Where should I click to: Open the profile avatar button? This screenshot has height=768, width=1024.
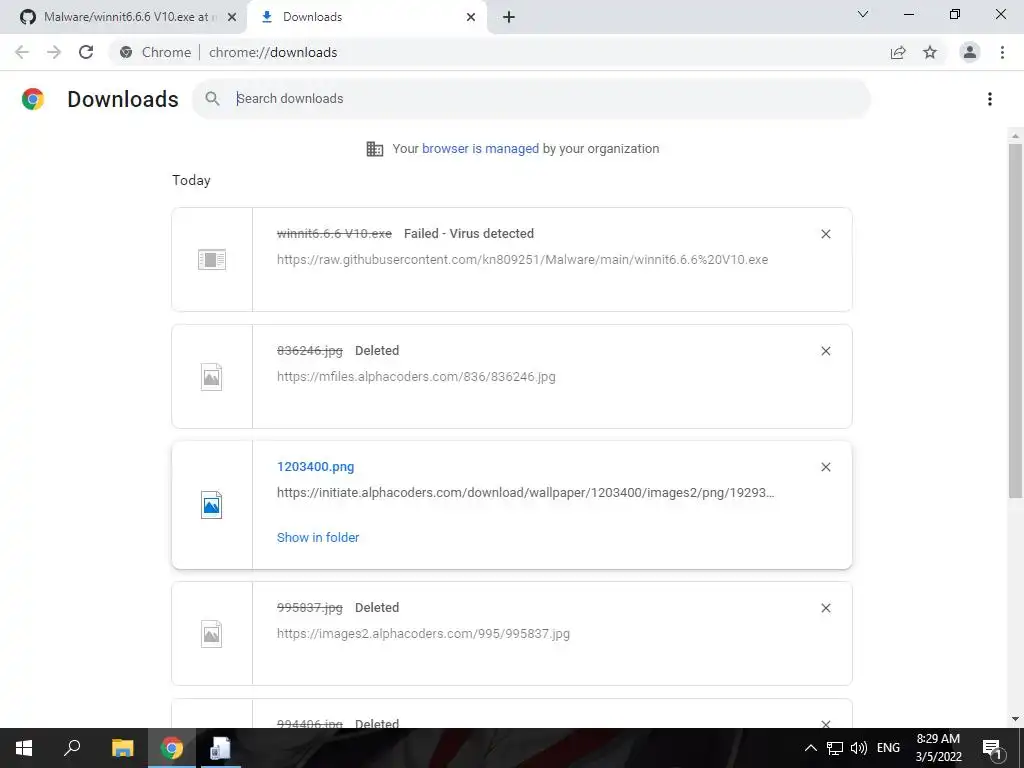point(970,52)
